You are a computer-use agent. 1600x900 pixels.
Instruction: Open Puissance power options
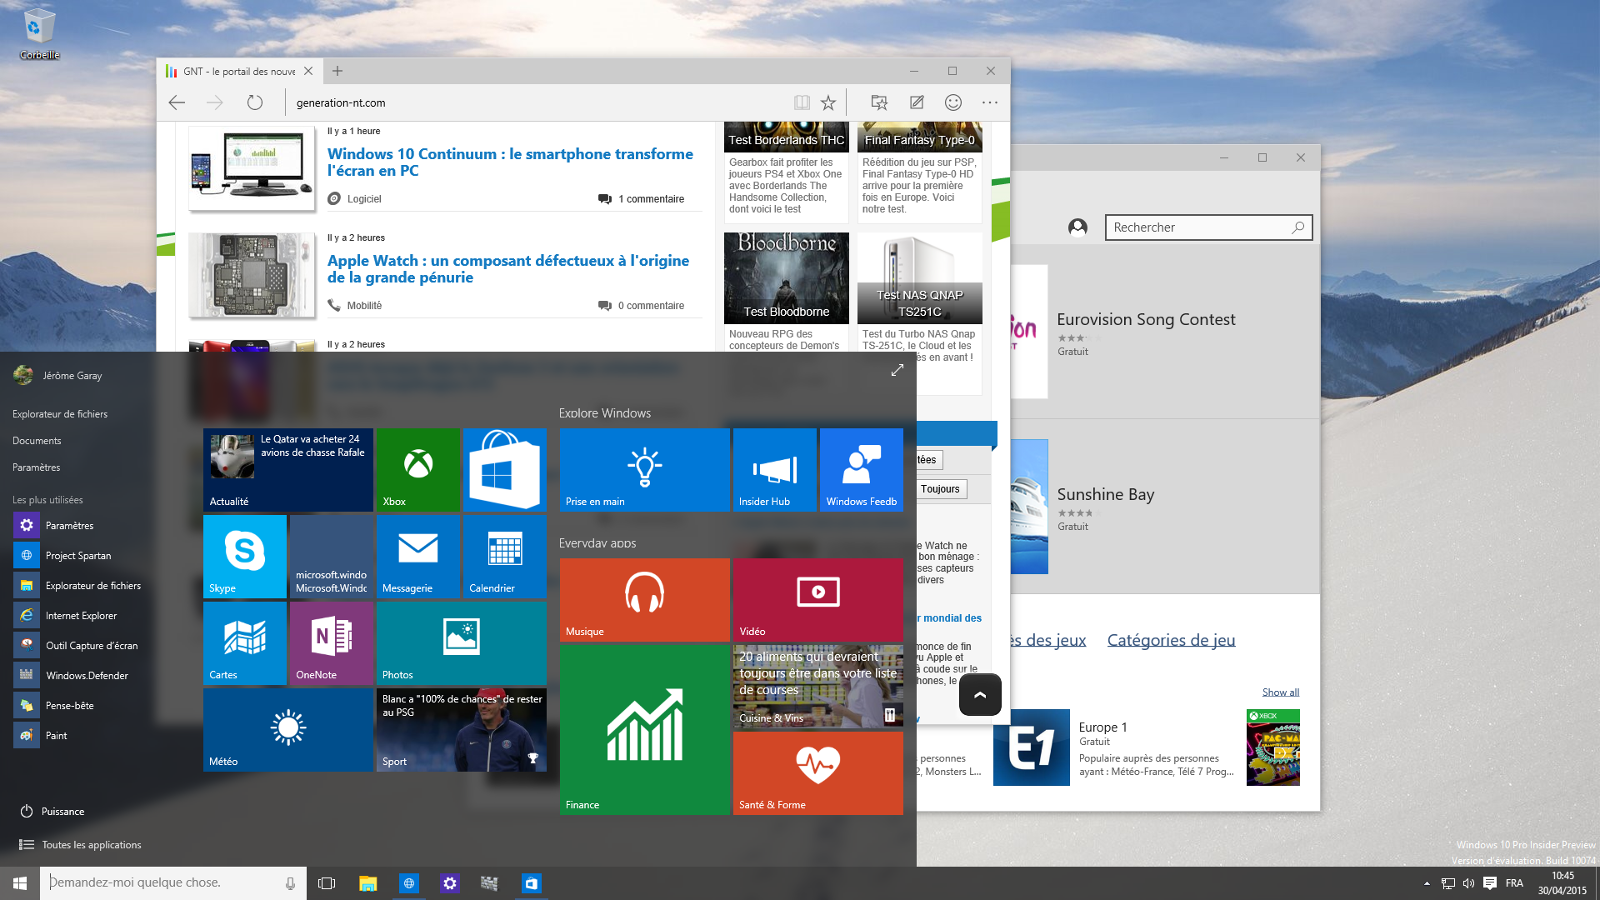[x=52, y=811]
